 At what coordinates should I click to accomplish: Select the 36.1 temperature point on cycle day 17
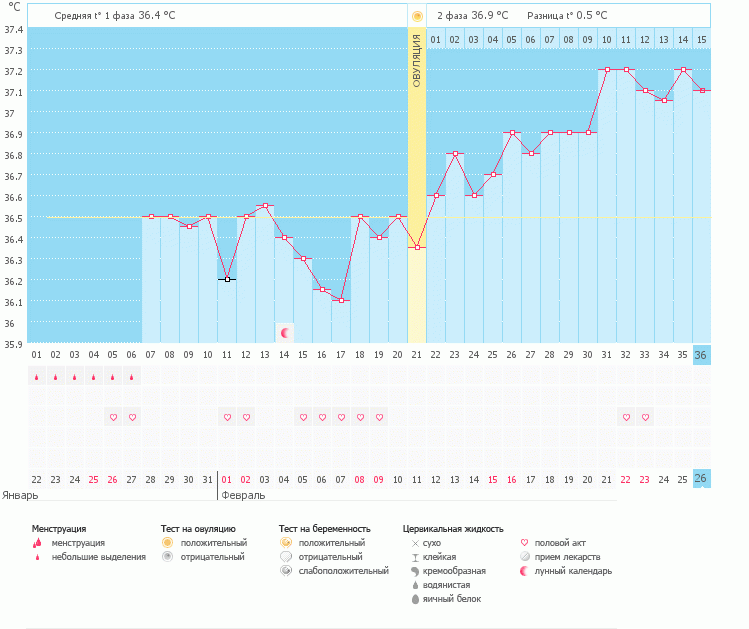tap(341, 300)
